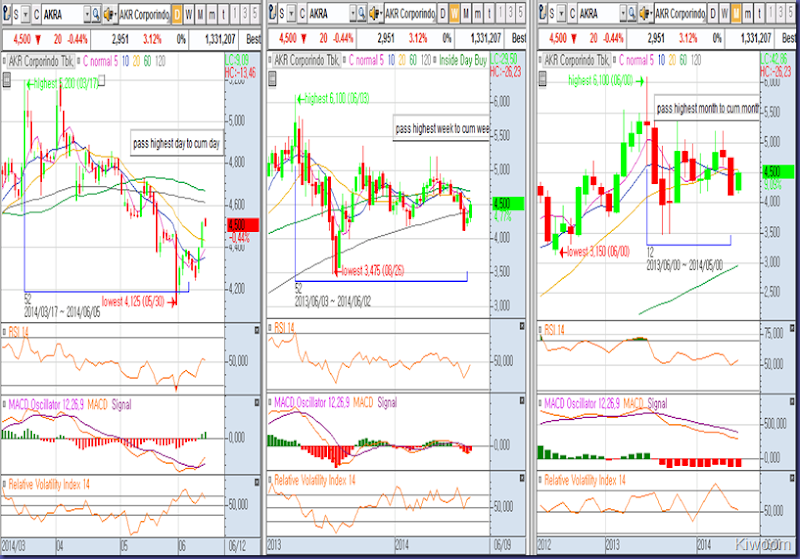Click tick (t) button in right chart
The height and width of the screenshot is (559, 800).
tap(759, 14)
